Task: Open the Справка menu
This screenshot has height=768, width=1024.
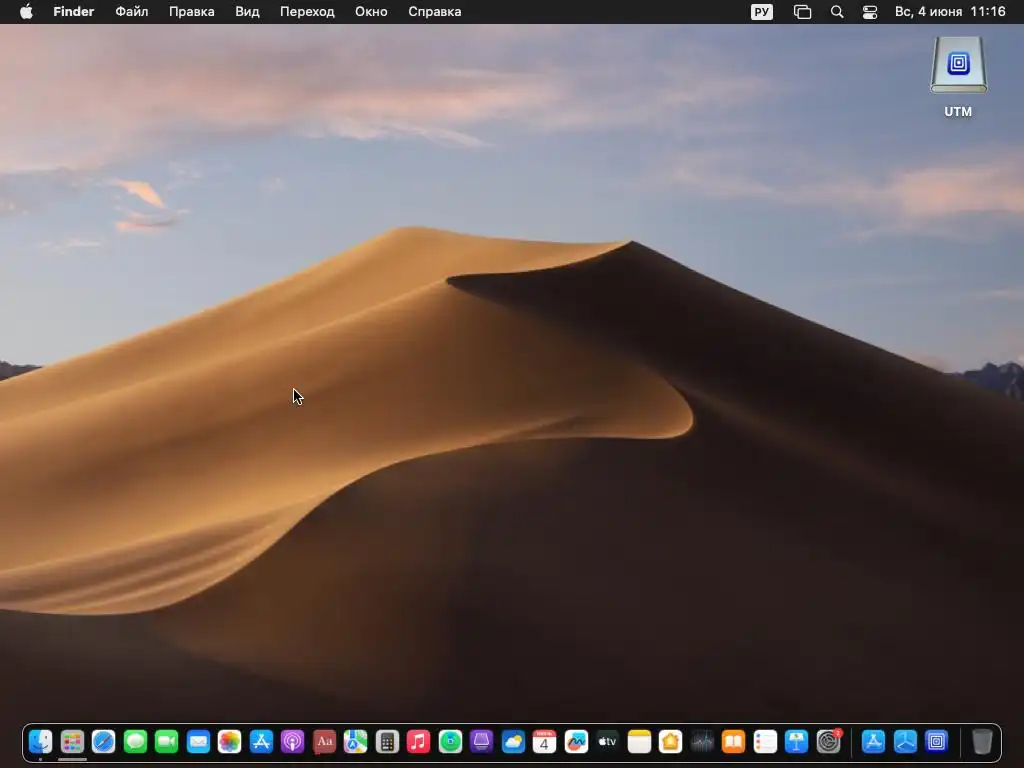Action: (x=435, y=12)
